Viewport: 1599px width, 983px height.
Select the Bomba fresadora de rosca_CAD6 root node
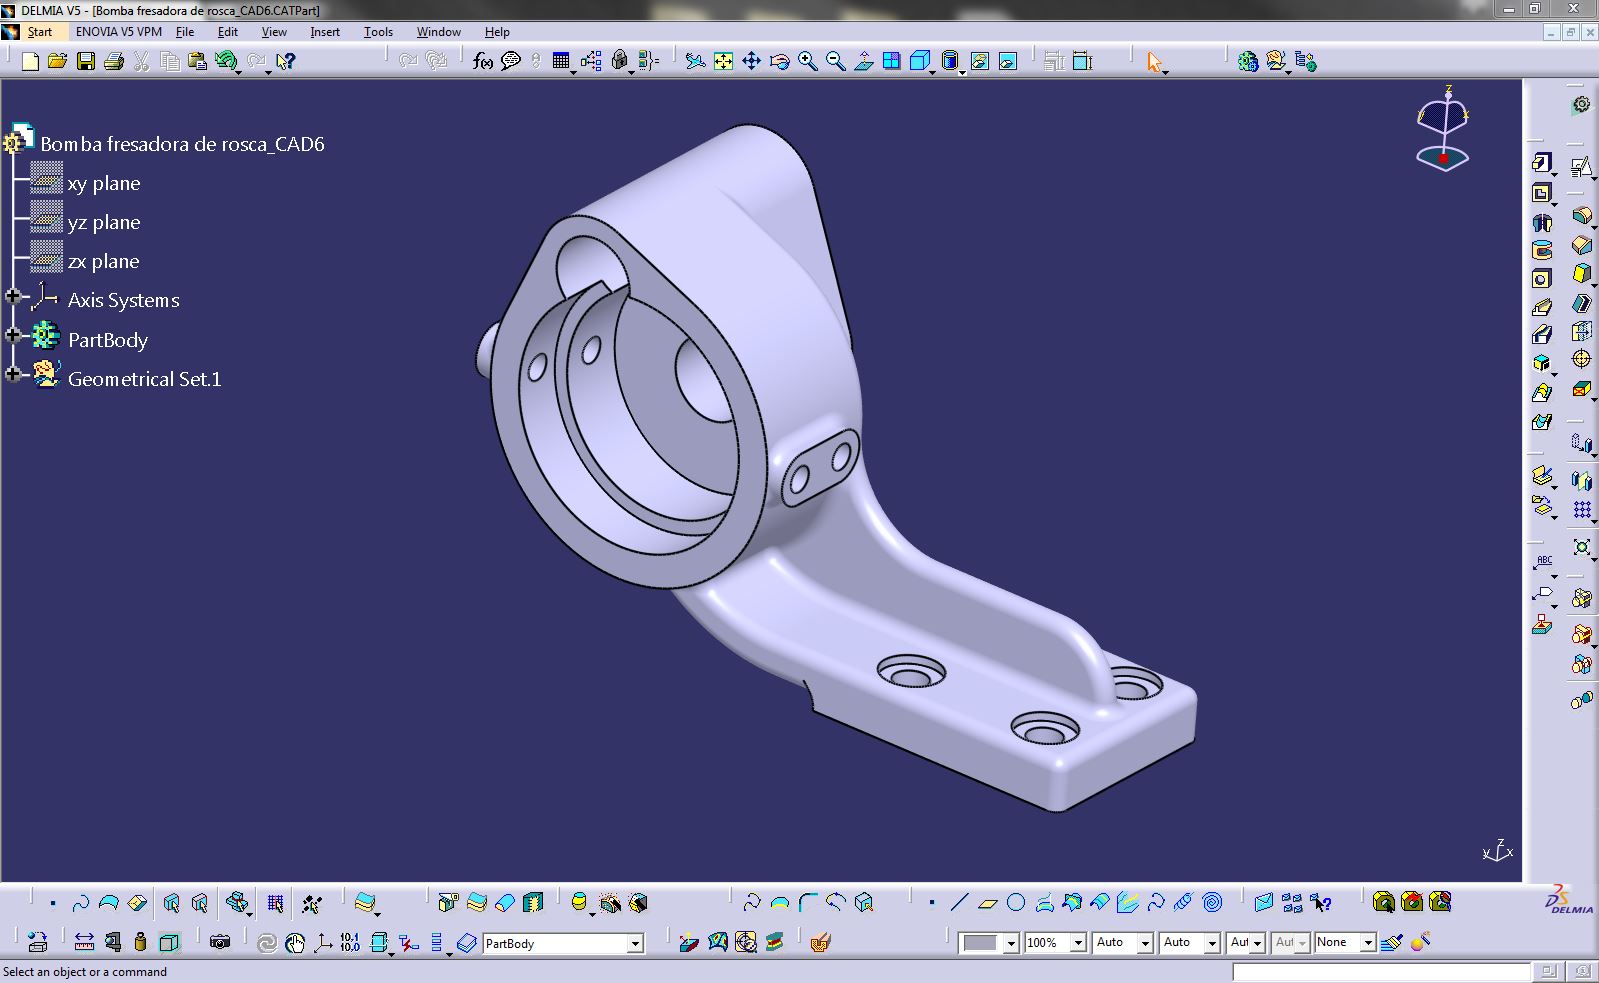[x=182, y=144]
